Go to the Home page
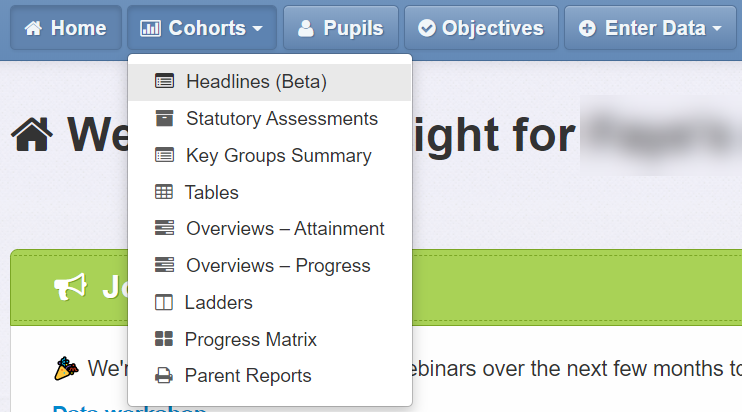Screen dimensions: 742x412 pos(66,28)
